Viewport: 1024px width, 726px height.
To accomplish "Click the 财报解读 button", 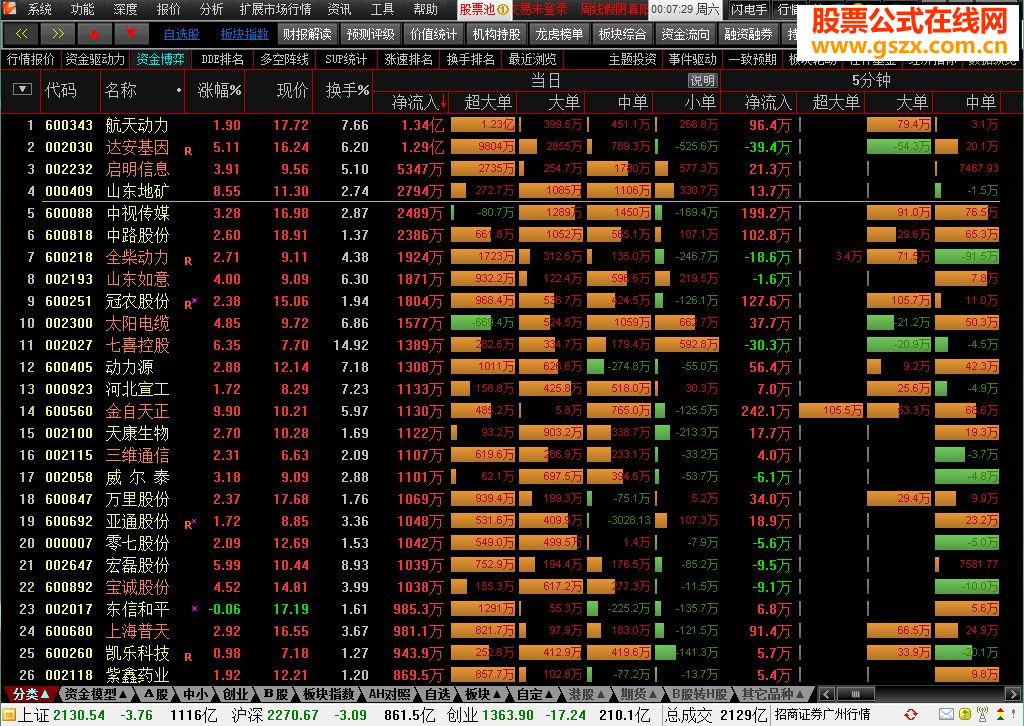I will tap(307, 34).
